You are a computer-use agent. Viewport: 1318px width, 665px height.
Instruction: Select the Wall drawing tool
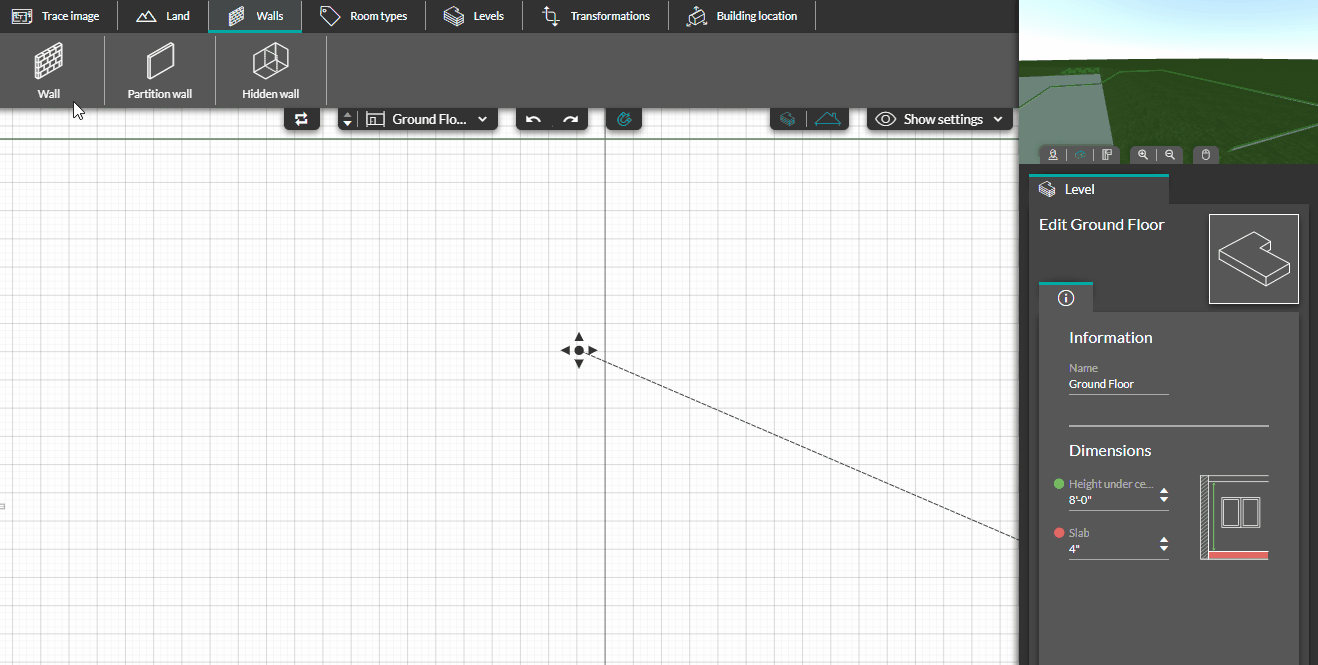click(x=49, y=70)
